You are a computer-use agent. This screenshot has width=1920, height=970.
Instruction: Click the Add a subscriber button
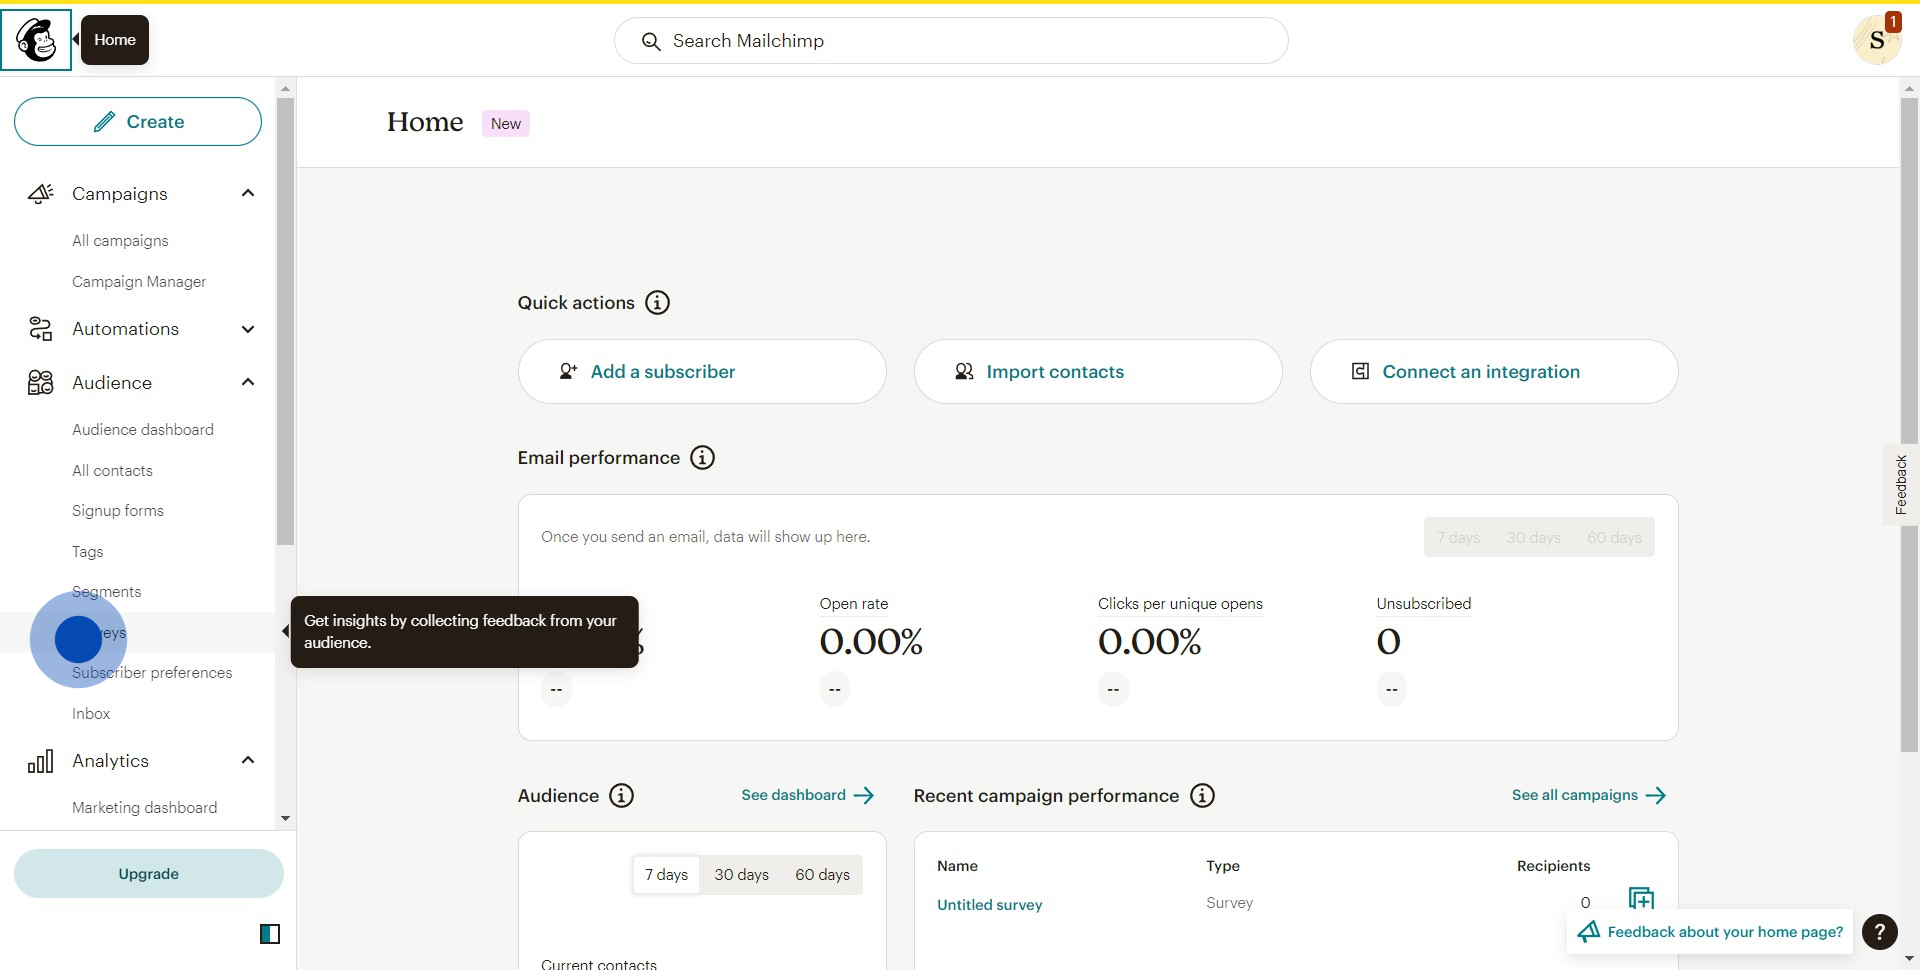click(701, 372)
